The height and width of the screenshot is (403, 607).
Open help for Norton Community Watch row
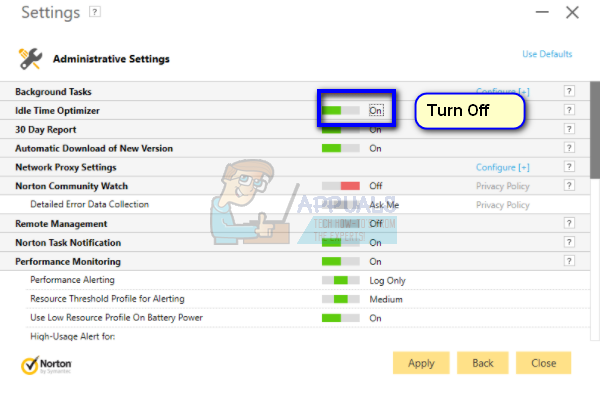click(x=569, y=185)
